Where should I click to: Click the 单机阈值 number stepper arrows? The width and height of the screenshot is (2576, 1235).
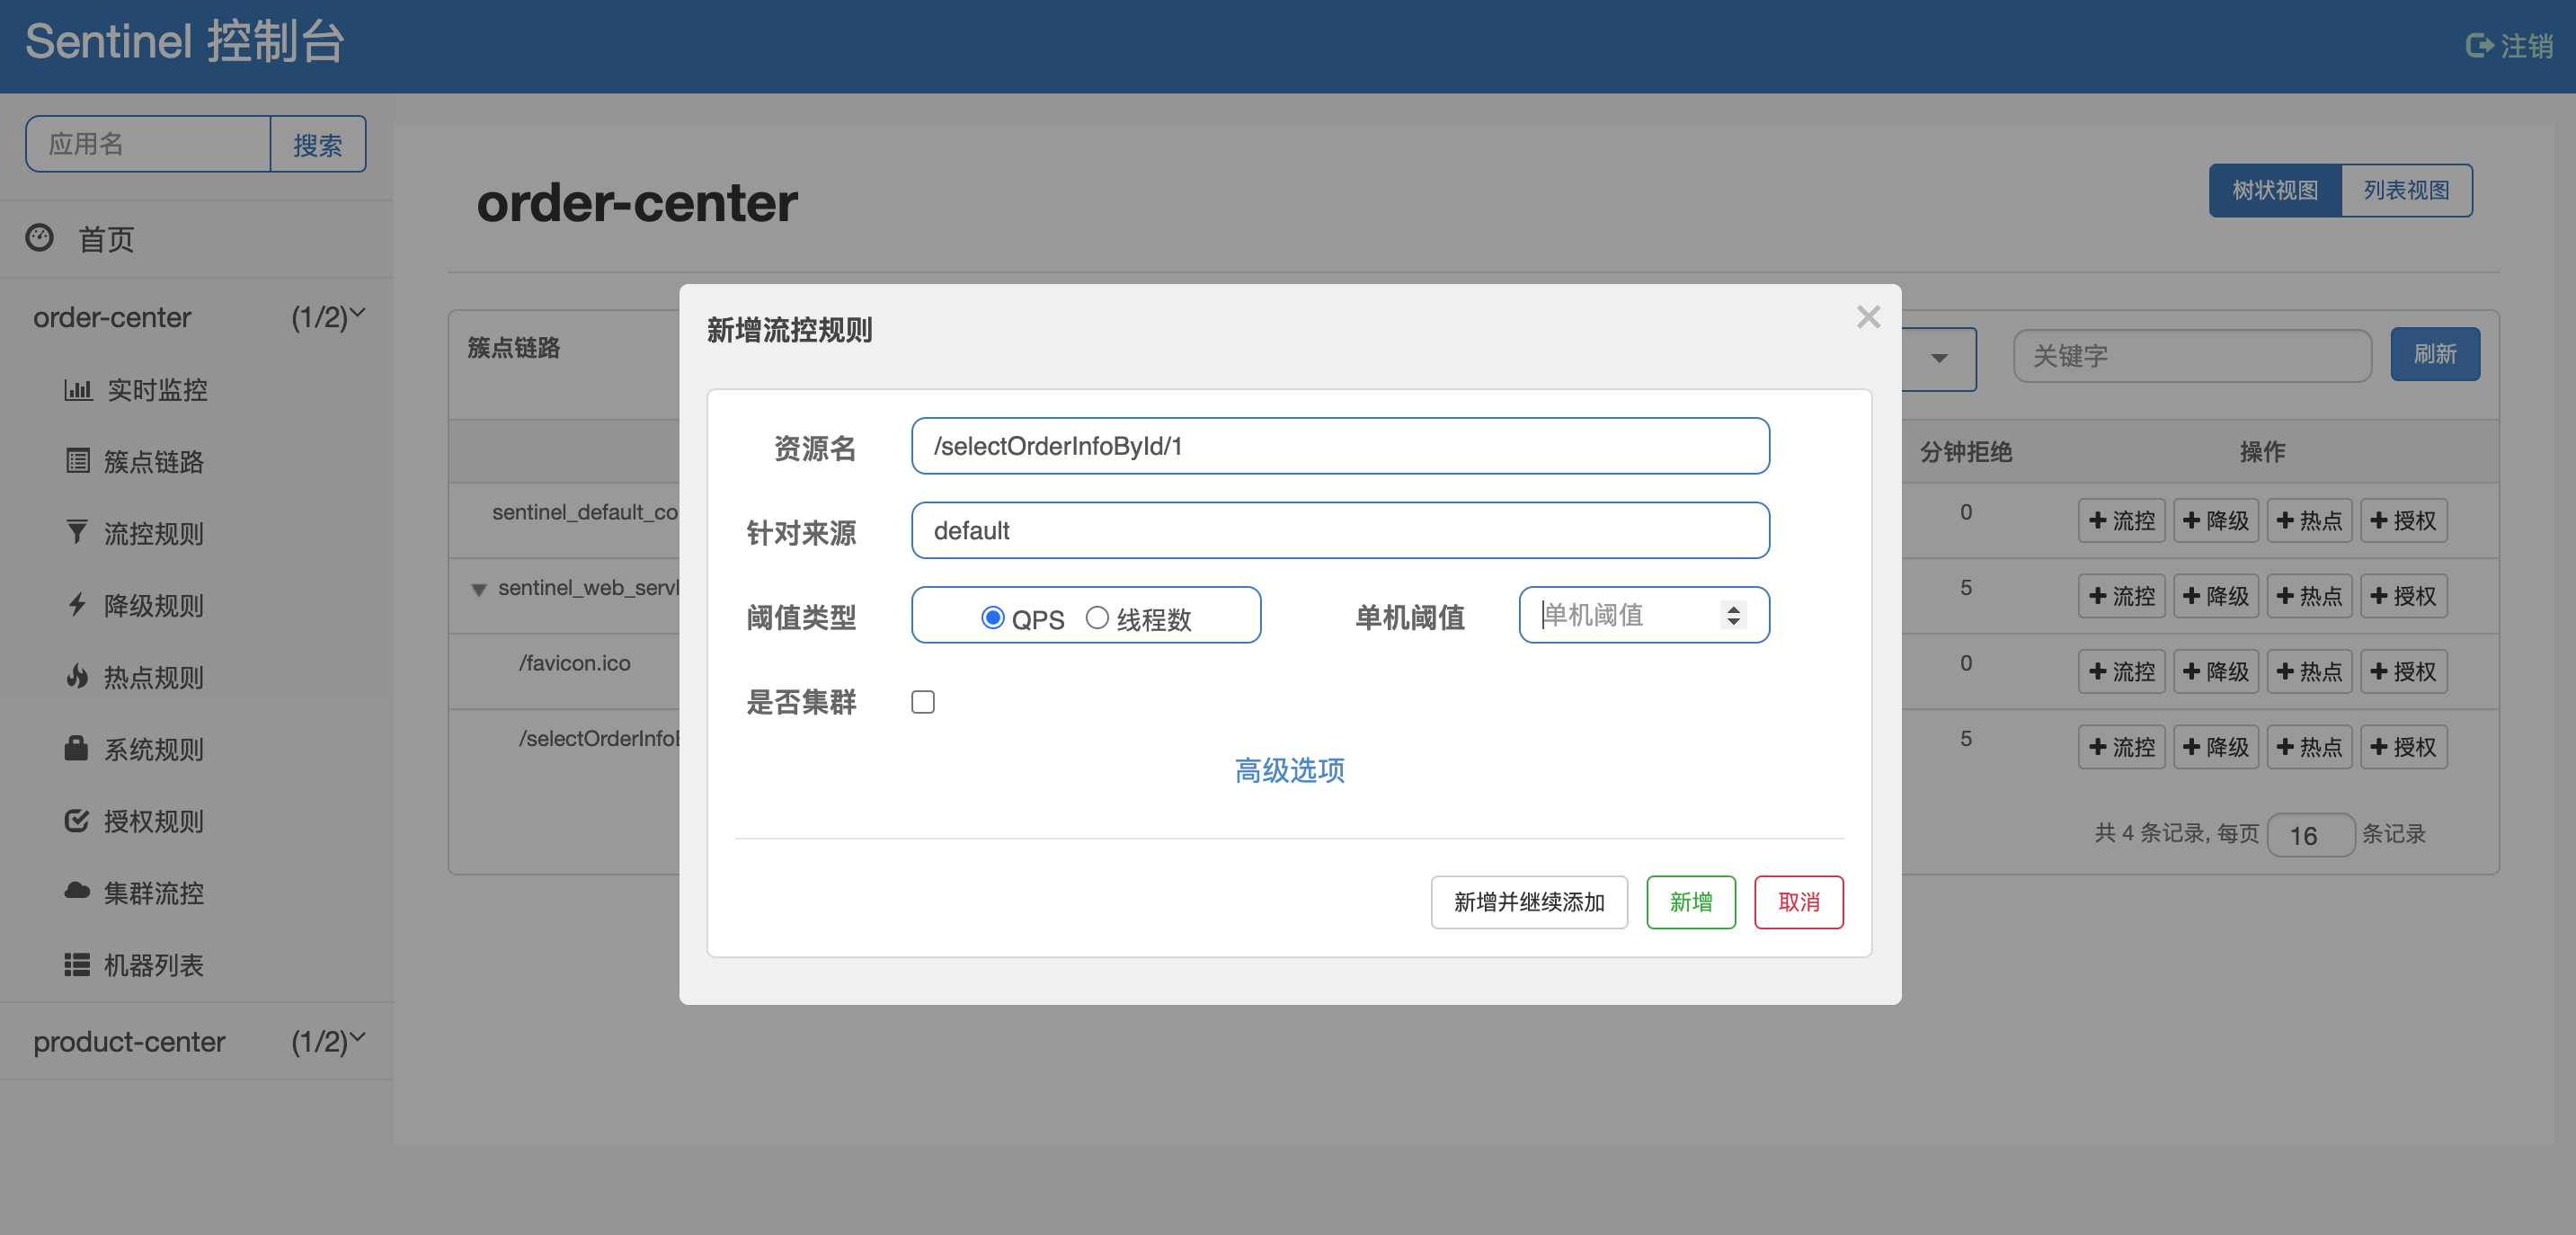(x=1733, y=614)
